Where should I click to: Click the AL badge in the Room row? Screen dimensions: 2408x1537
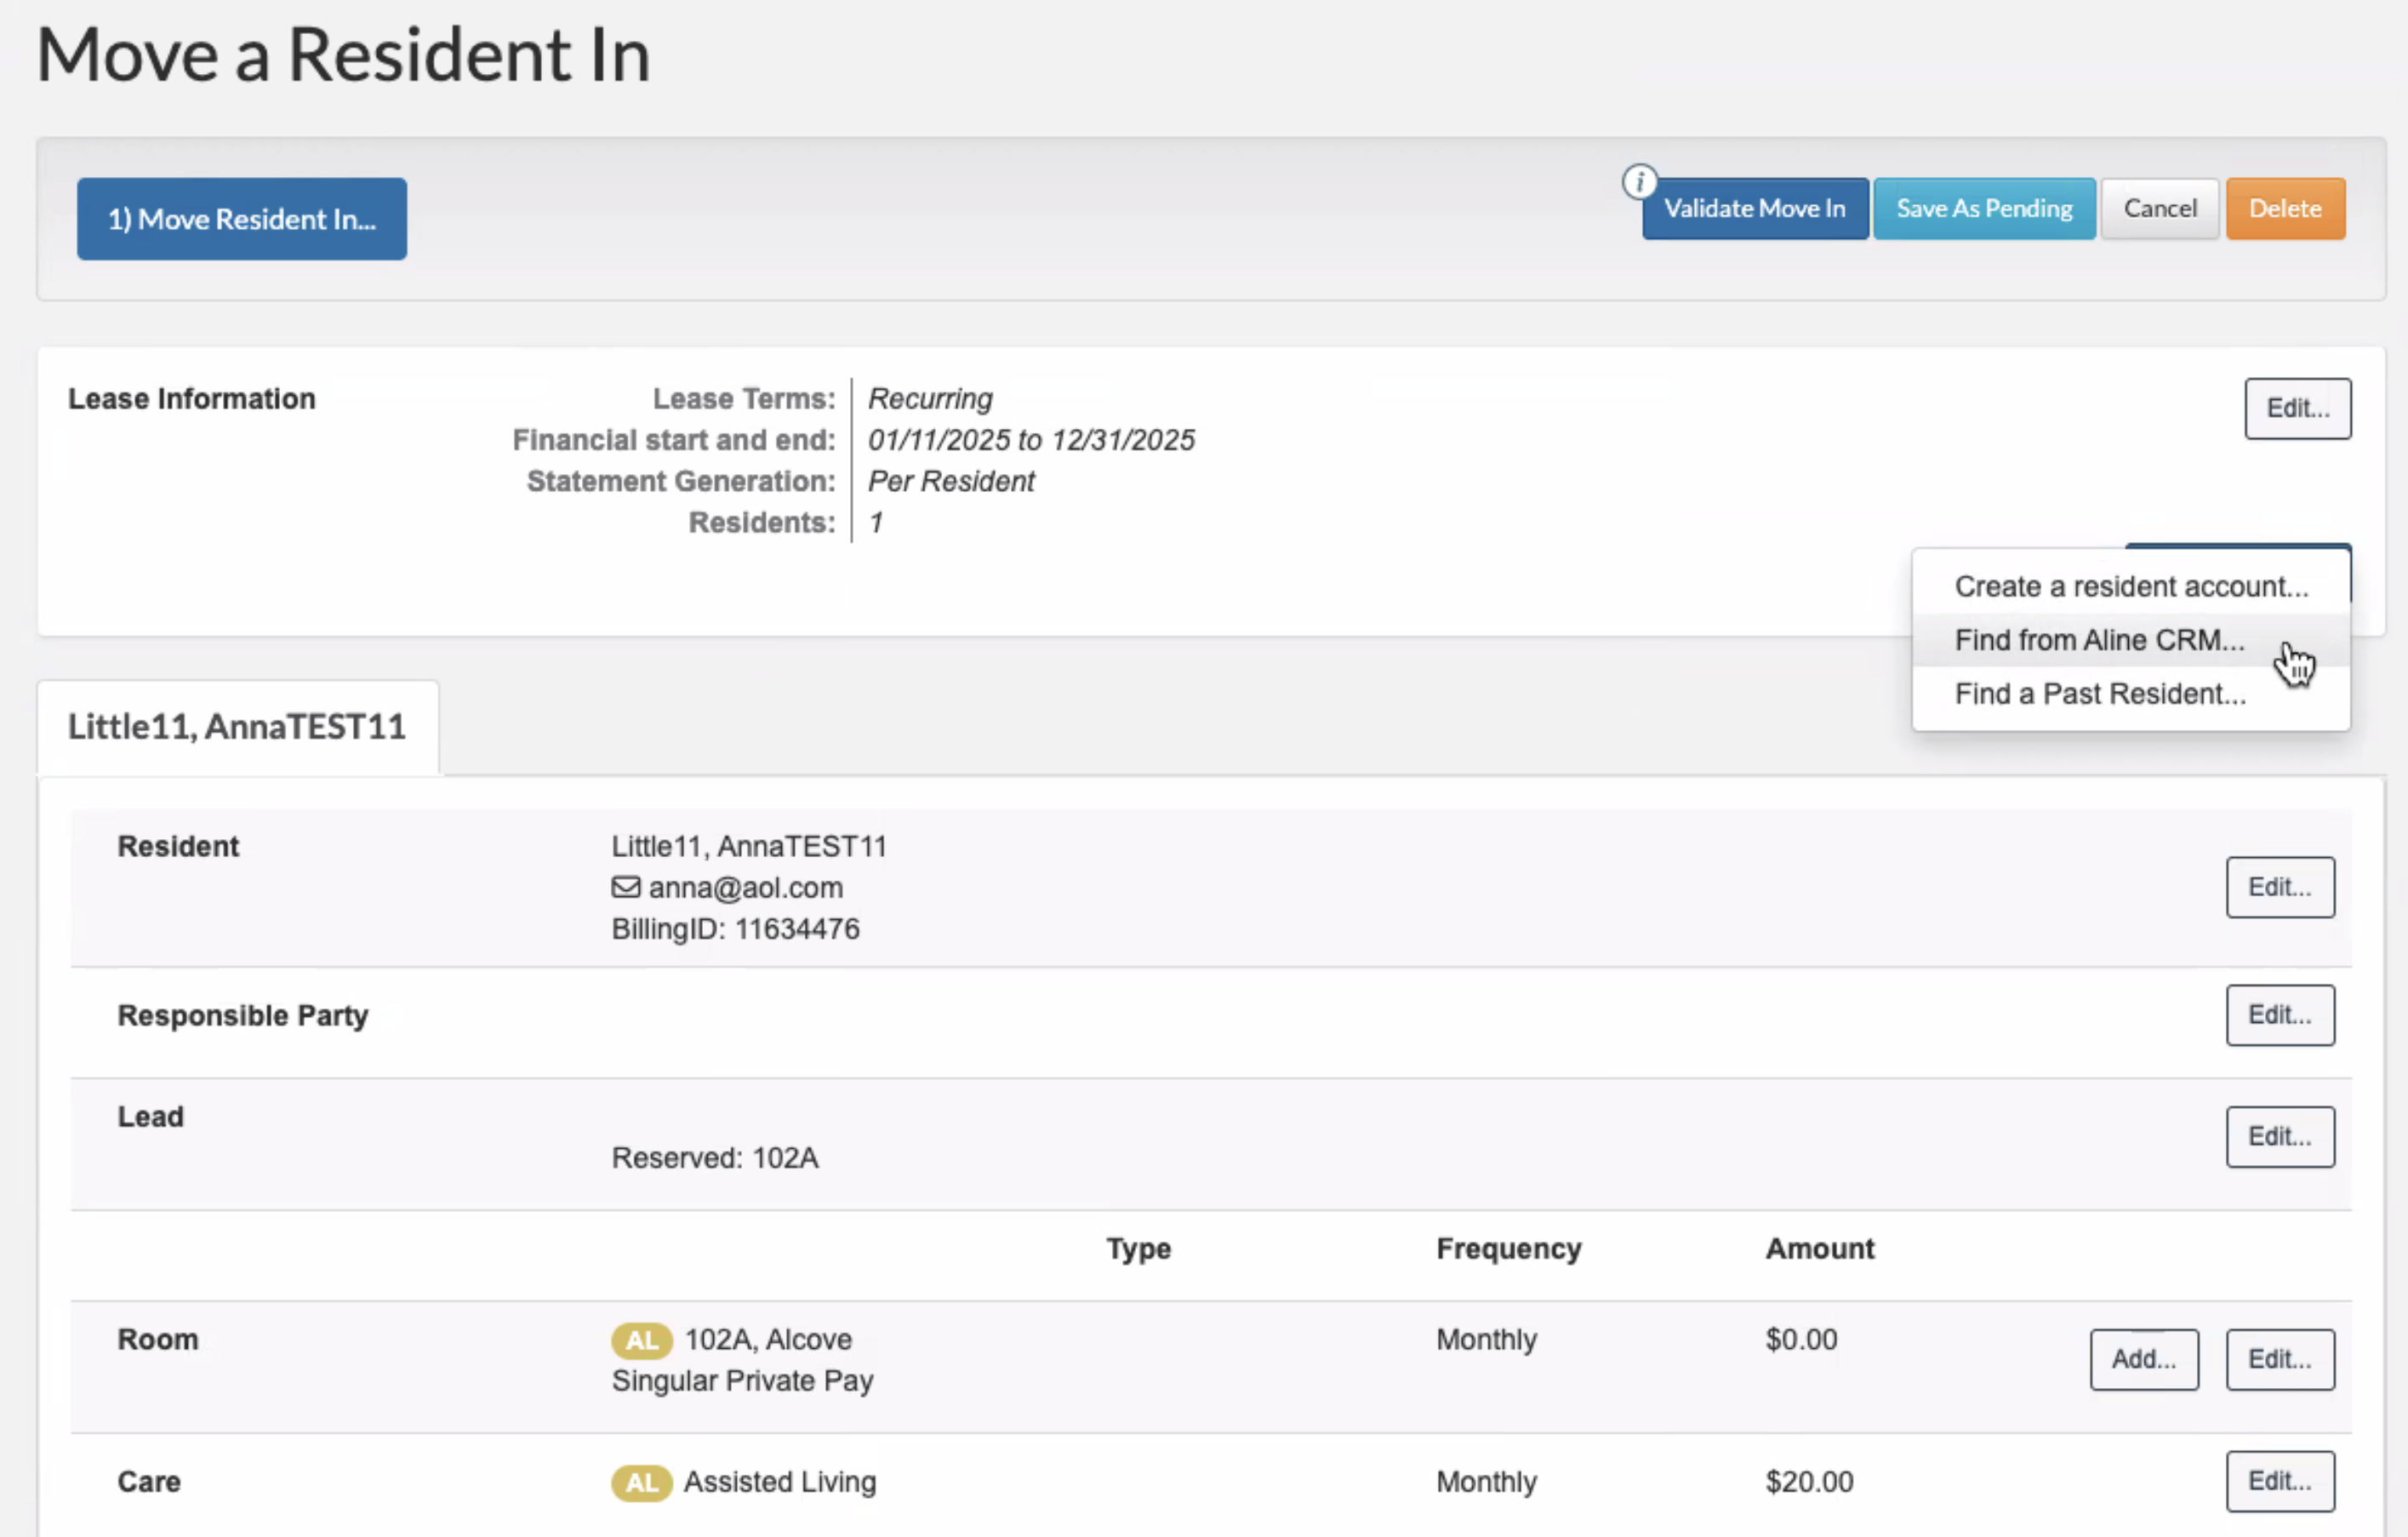click(x=642, y=1340)
